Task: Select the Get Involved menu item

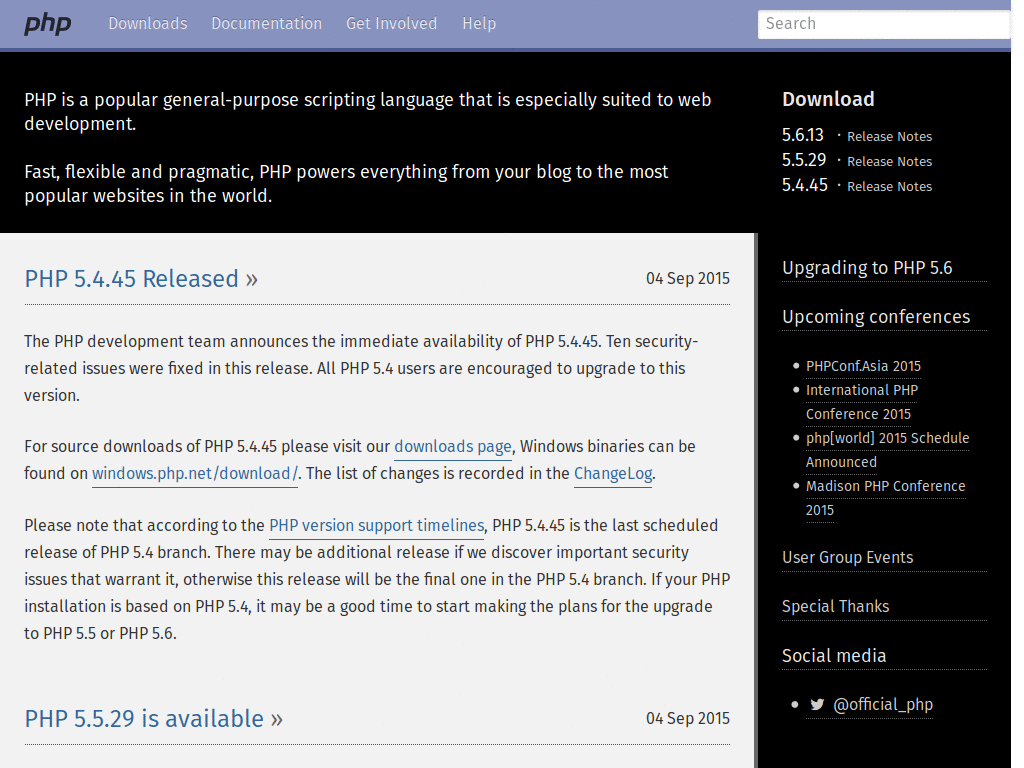Action: [x=391, y=23]
